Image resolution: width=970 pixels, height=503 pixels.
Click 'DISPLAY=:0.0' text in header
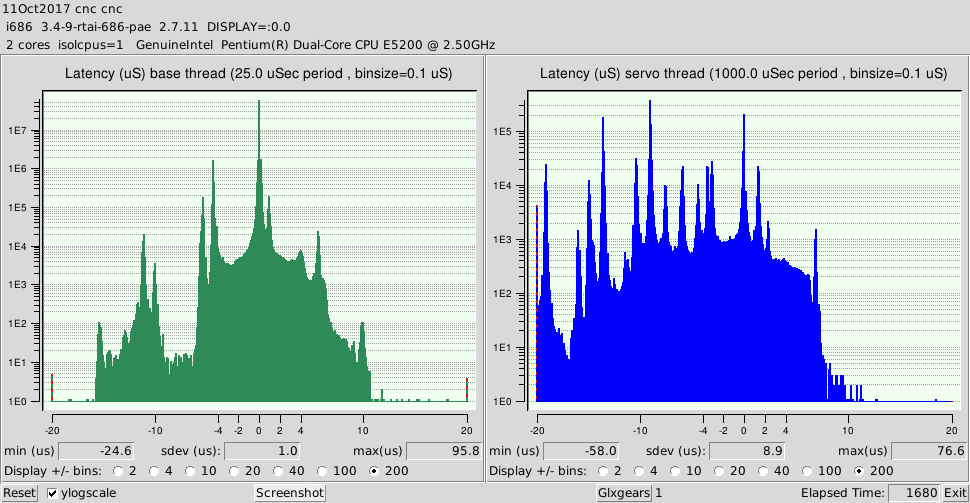(x=249, y=27)
